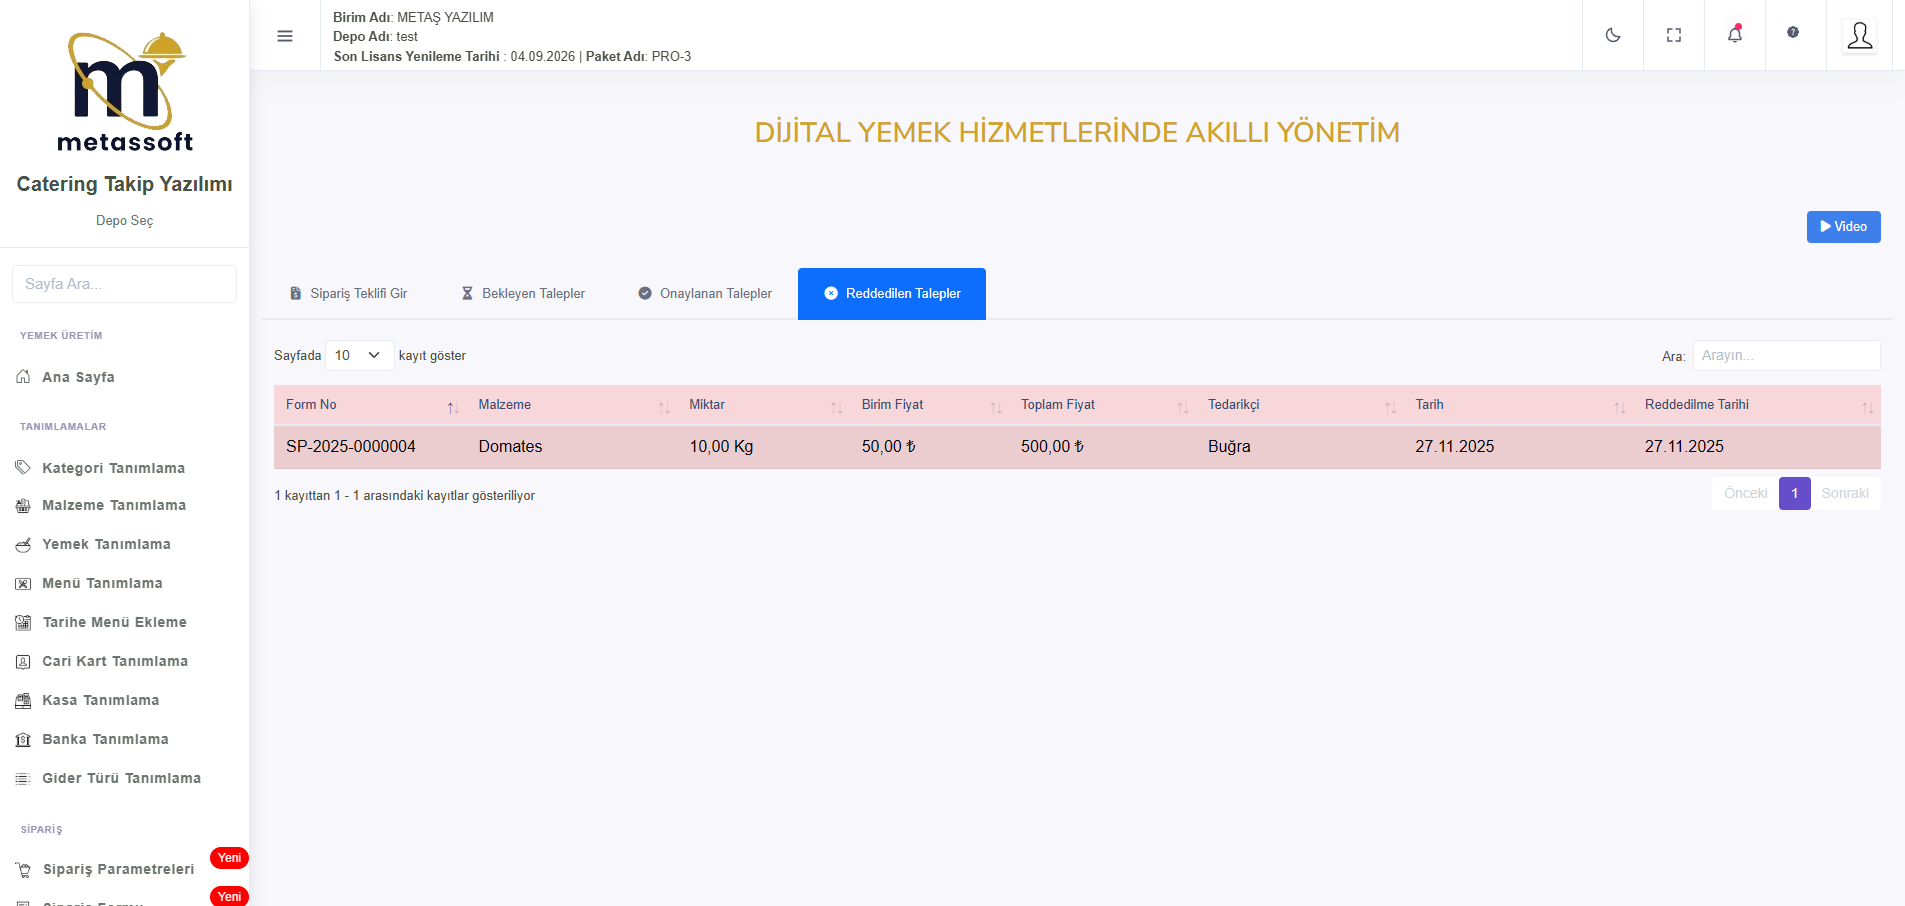Screen dimensions: 1905x906
Task: Switch to Bekleyen Talepler tab
Action: coord(523,294)
